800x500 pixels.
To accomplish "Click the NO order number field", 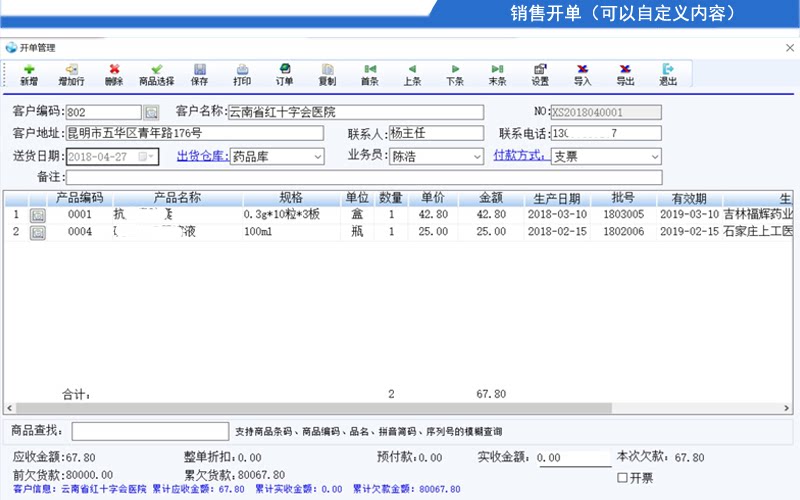I will pyautogui.click(x=606, y=112).
